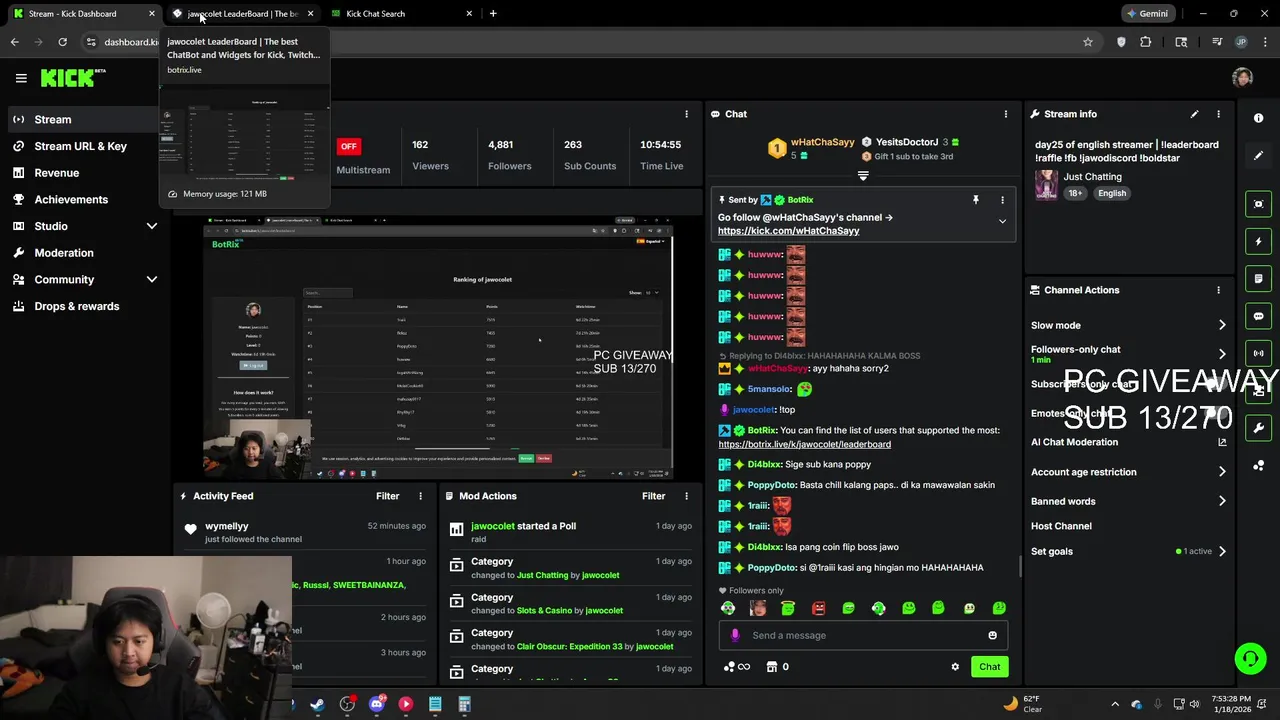
Task: Switch to Kick Chat Search browser tab
Action: [x=400, y=14]
